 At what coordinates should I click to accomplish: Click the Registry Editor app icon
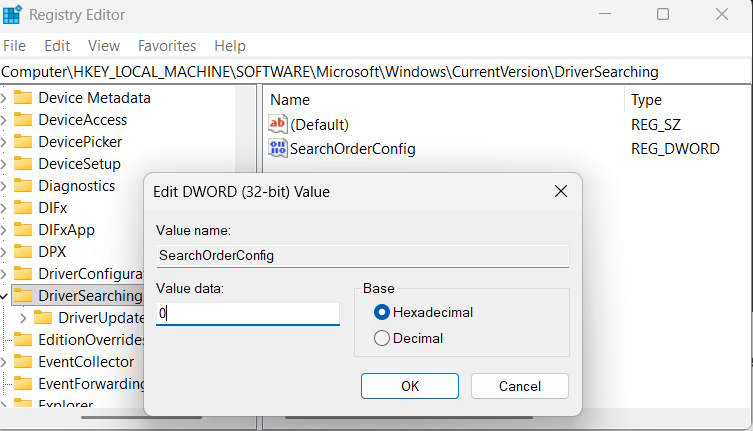[x=12, y=14]
